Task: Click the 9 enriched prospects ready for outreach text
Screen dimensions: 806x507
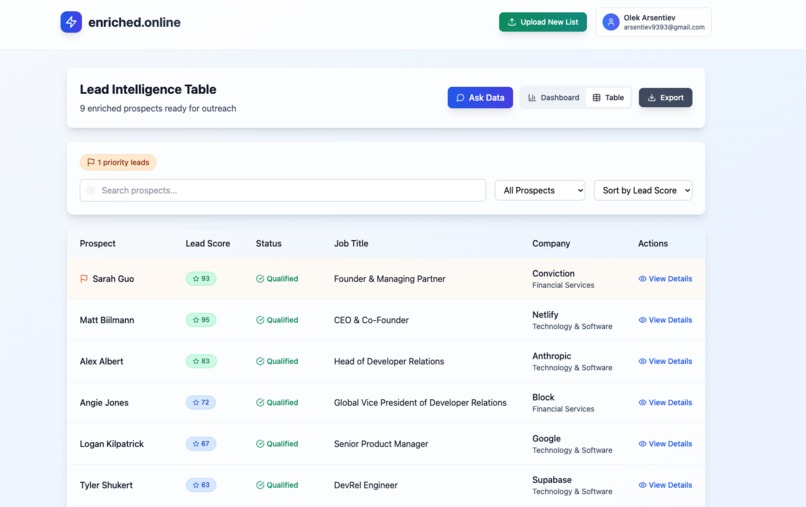Action: pos(158,108)
